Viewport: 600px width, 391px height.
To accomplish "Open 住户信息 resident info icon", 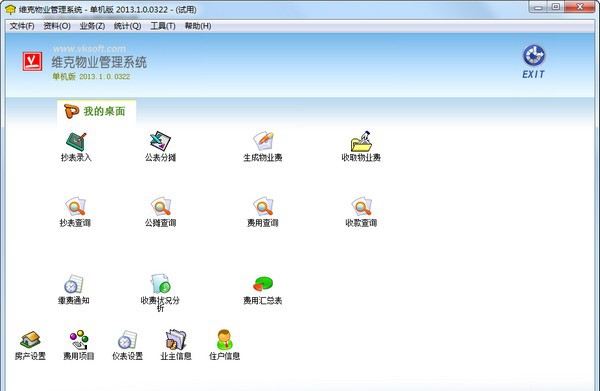I will (x=224, y=340).
